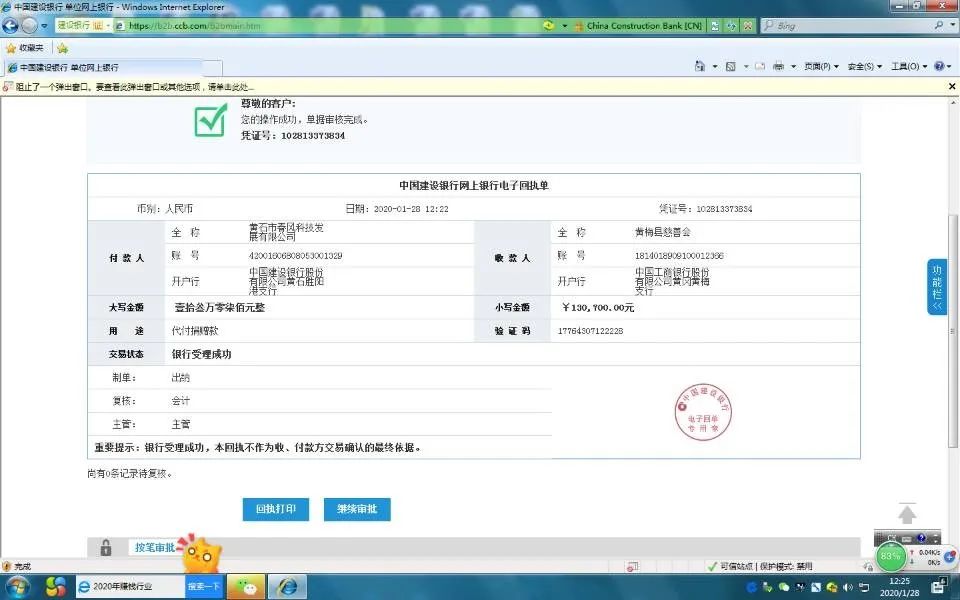Open the address bar history dropdown arrow

[564, 26]
